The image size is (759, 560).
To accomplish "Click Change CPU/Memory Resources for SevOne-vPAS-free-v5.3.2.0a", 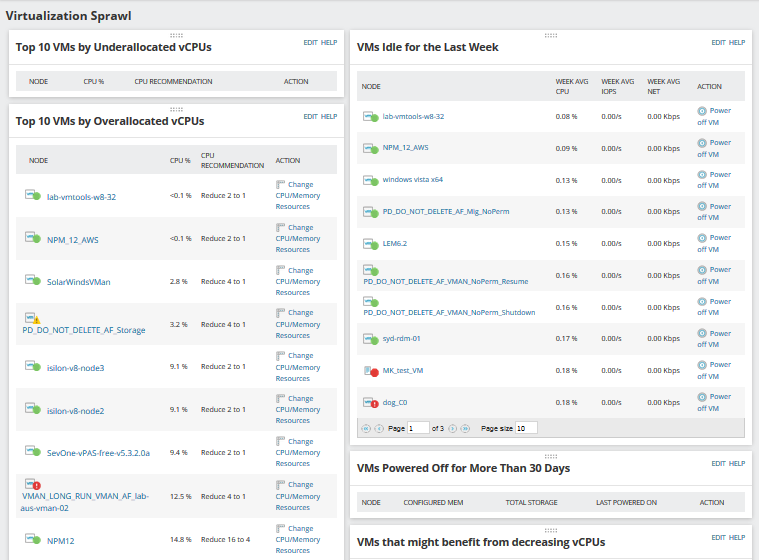I will point(300,452).
